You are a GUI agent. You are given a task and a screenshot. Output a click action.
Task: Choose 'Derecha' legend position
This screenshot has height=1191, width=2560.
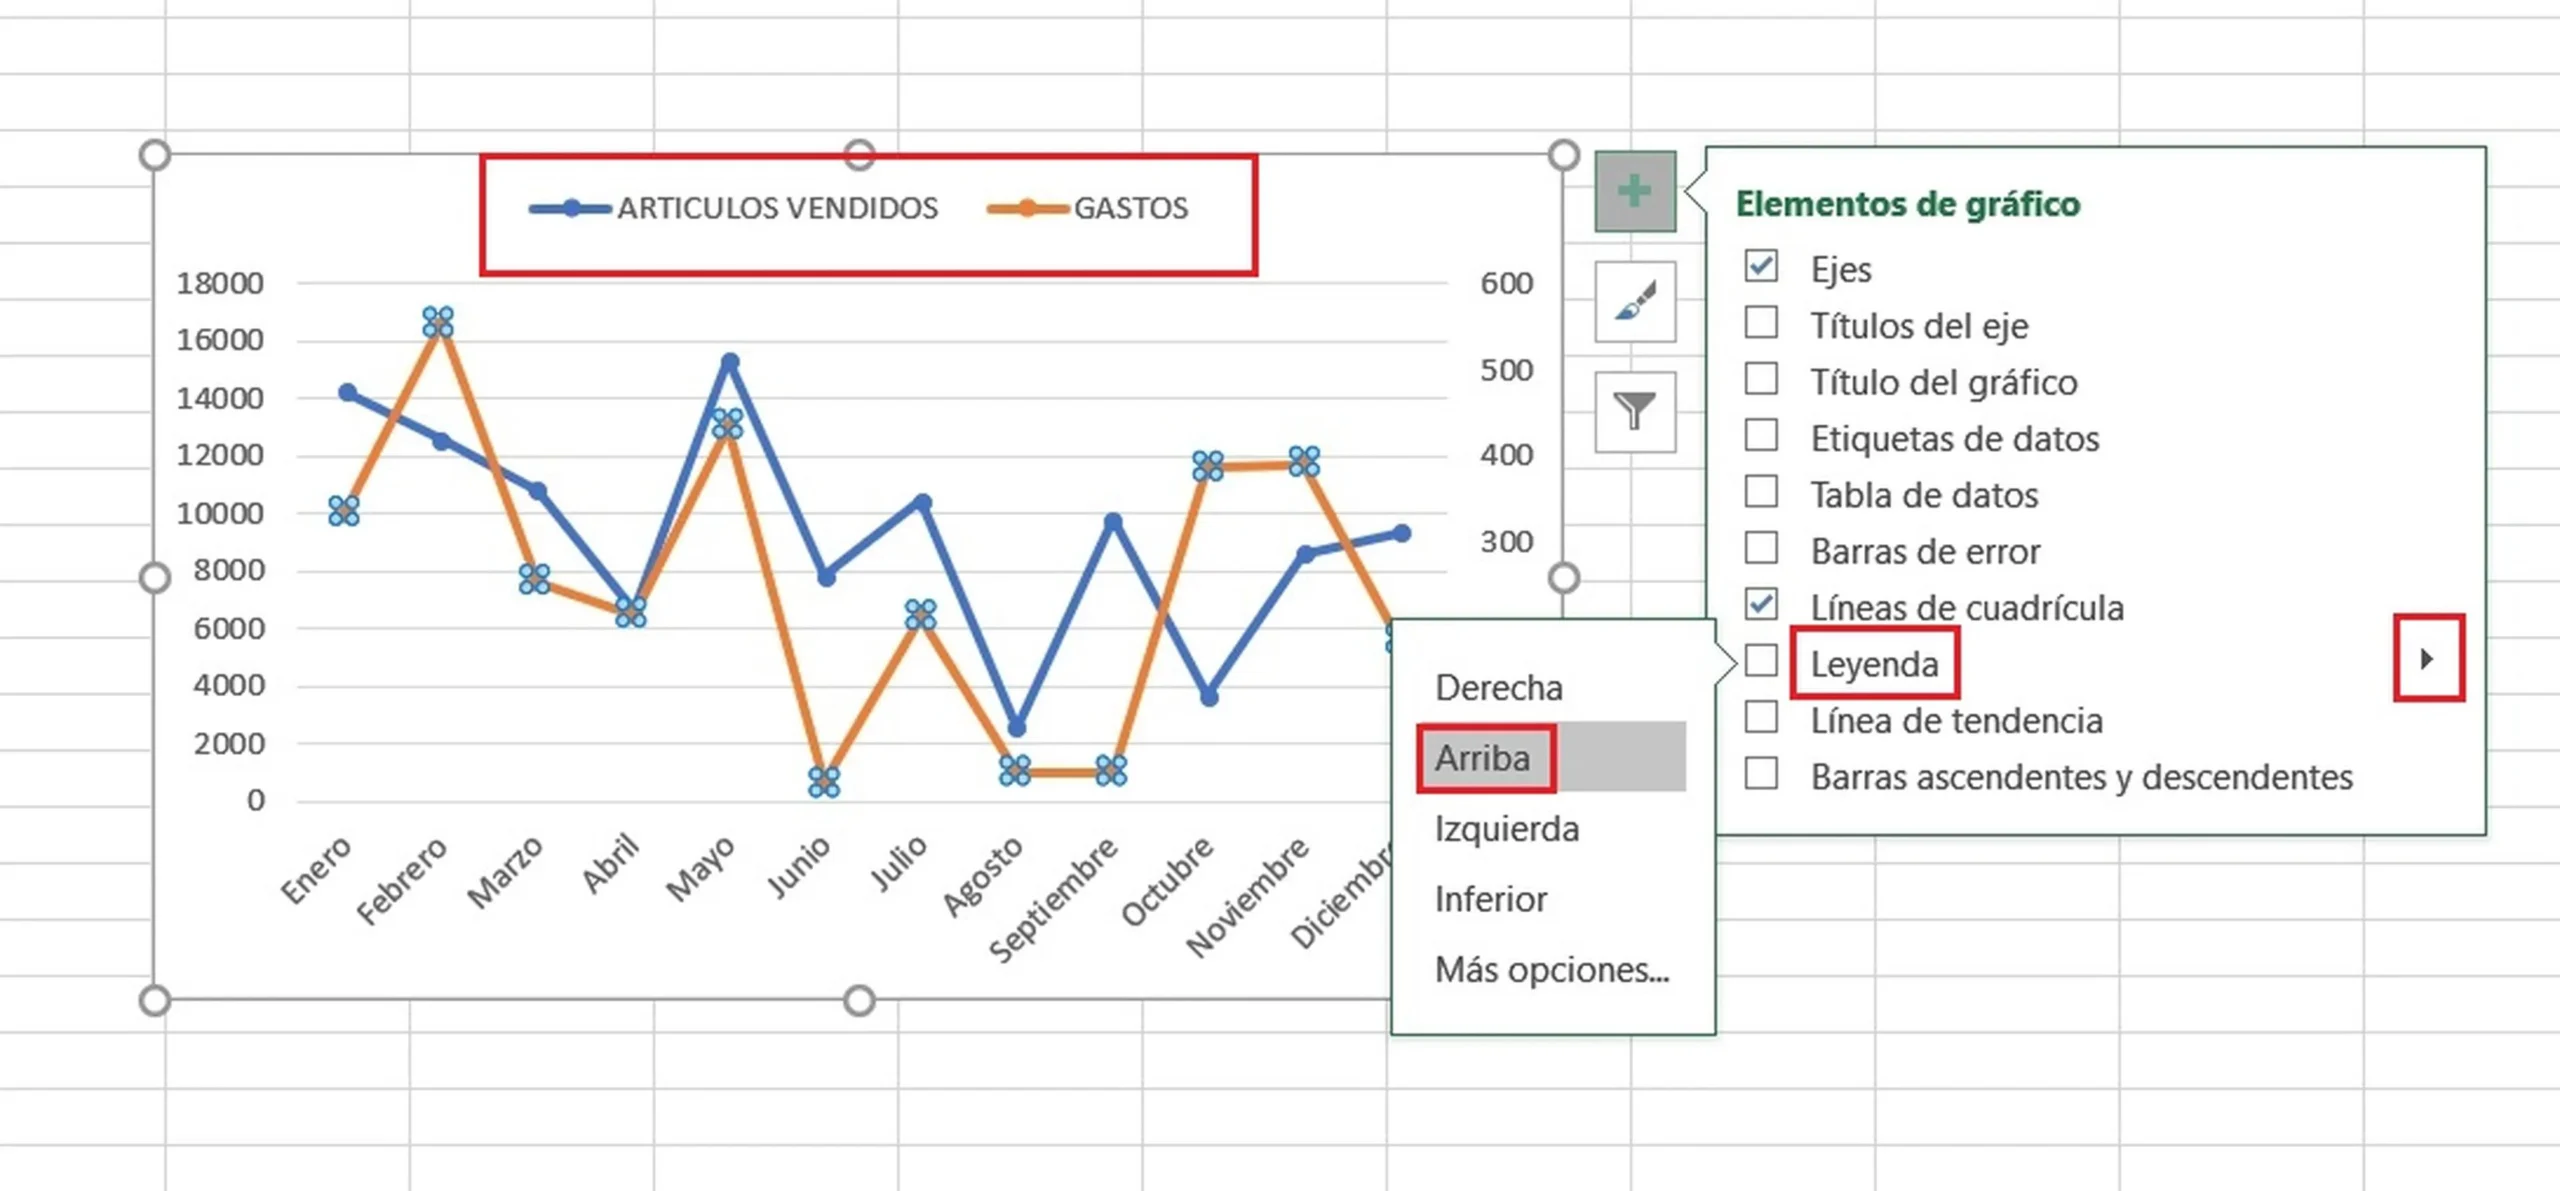(1499, 688)
